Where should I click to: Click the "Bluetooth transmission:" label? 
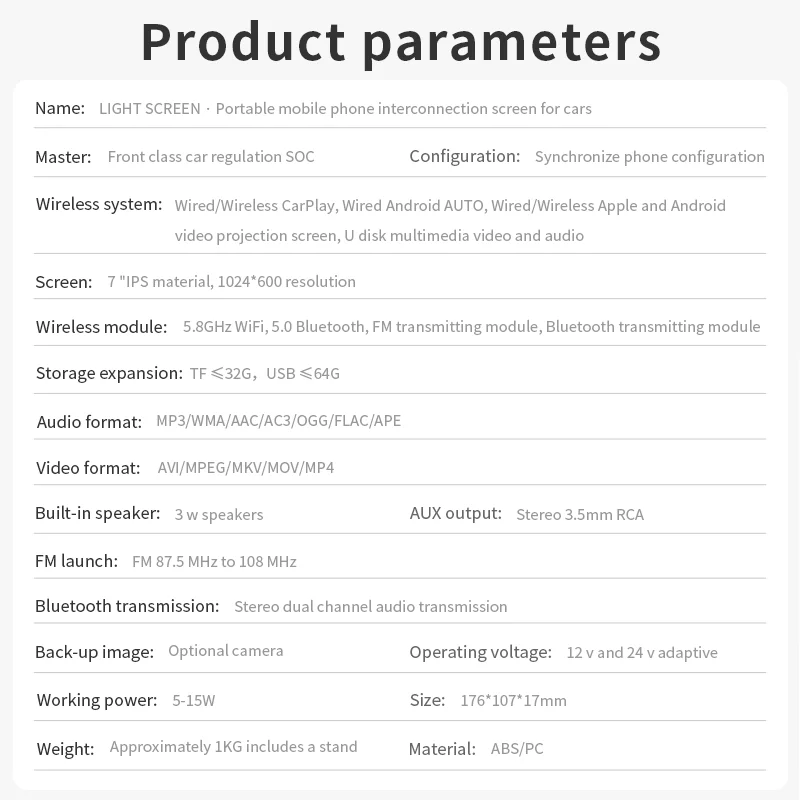click(x=127, y=606)
